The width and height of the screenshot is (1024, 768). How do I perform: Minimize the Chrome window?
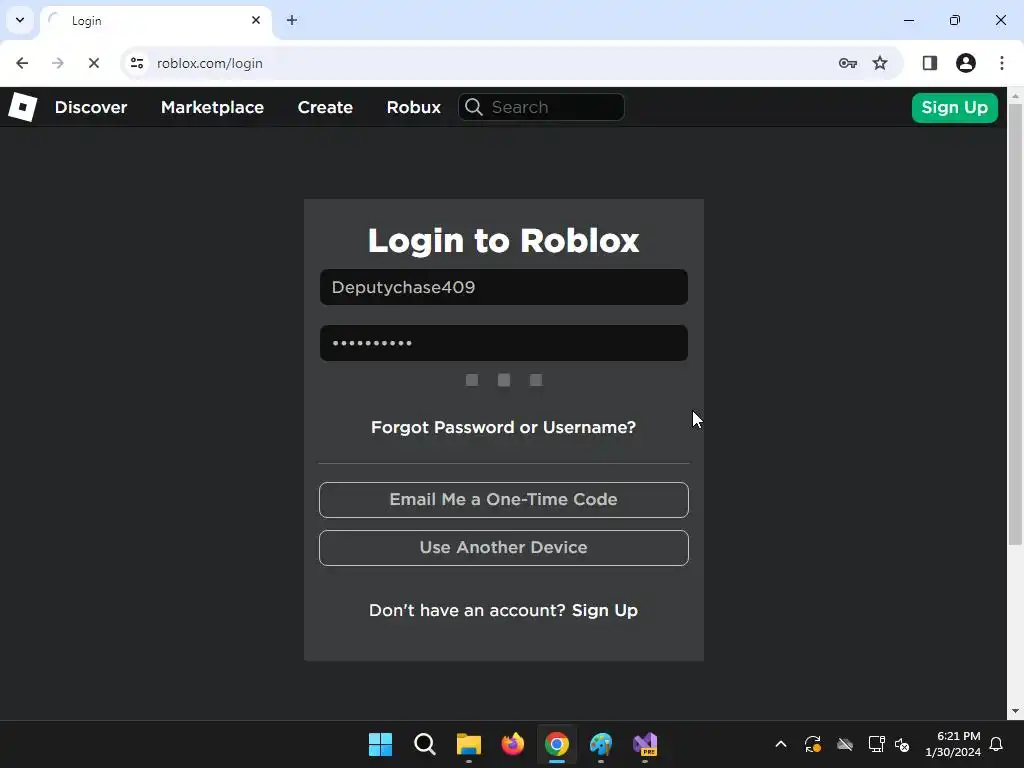click(908, 20)
